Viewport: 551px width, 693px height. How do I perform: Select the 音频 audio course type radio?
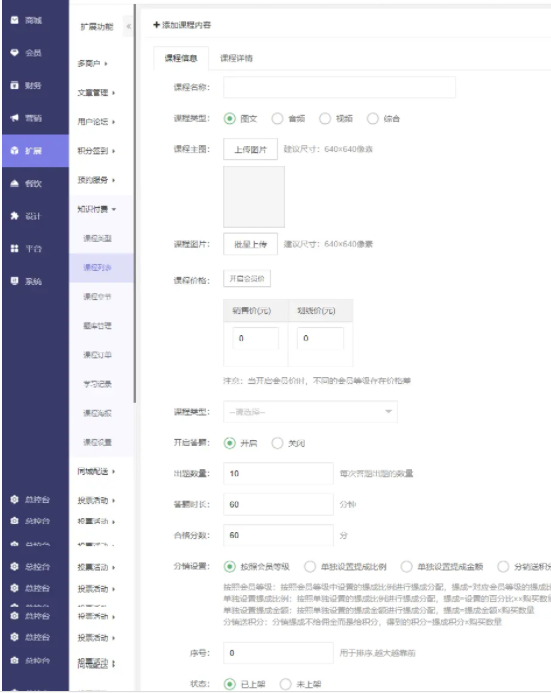[x=277, y=118]
